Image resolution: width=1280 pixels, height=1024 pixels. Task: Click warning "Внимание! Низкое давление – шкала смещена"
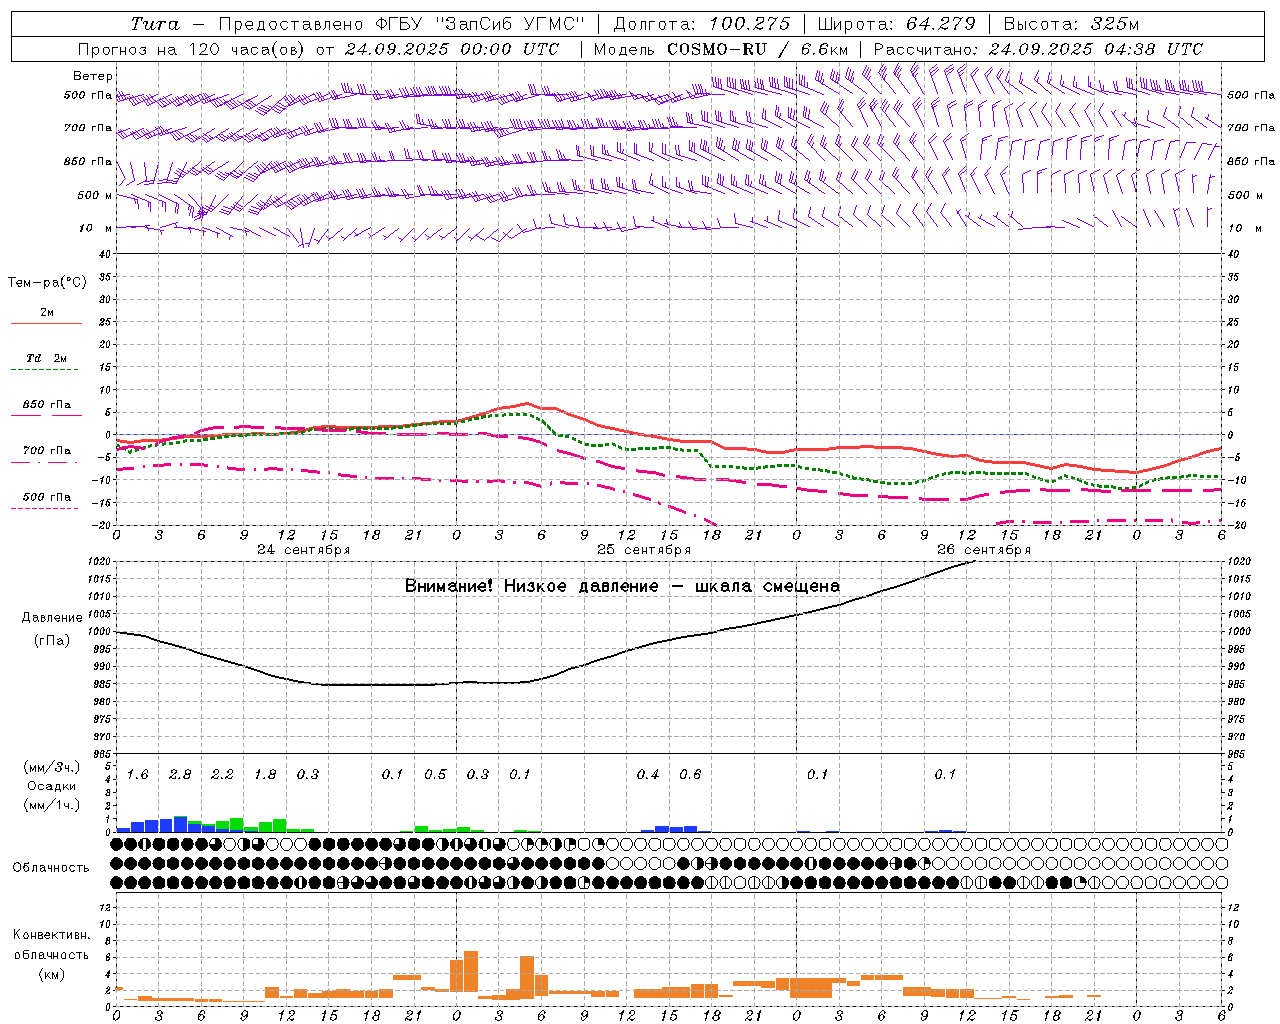pyautogui.click(x=622, y=586)
